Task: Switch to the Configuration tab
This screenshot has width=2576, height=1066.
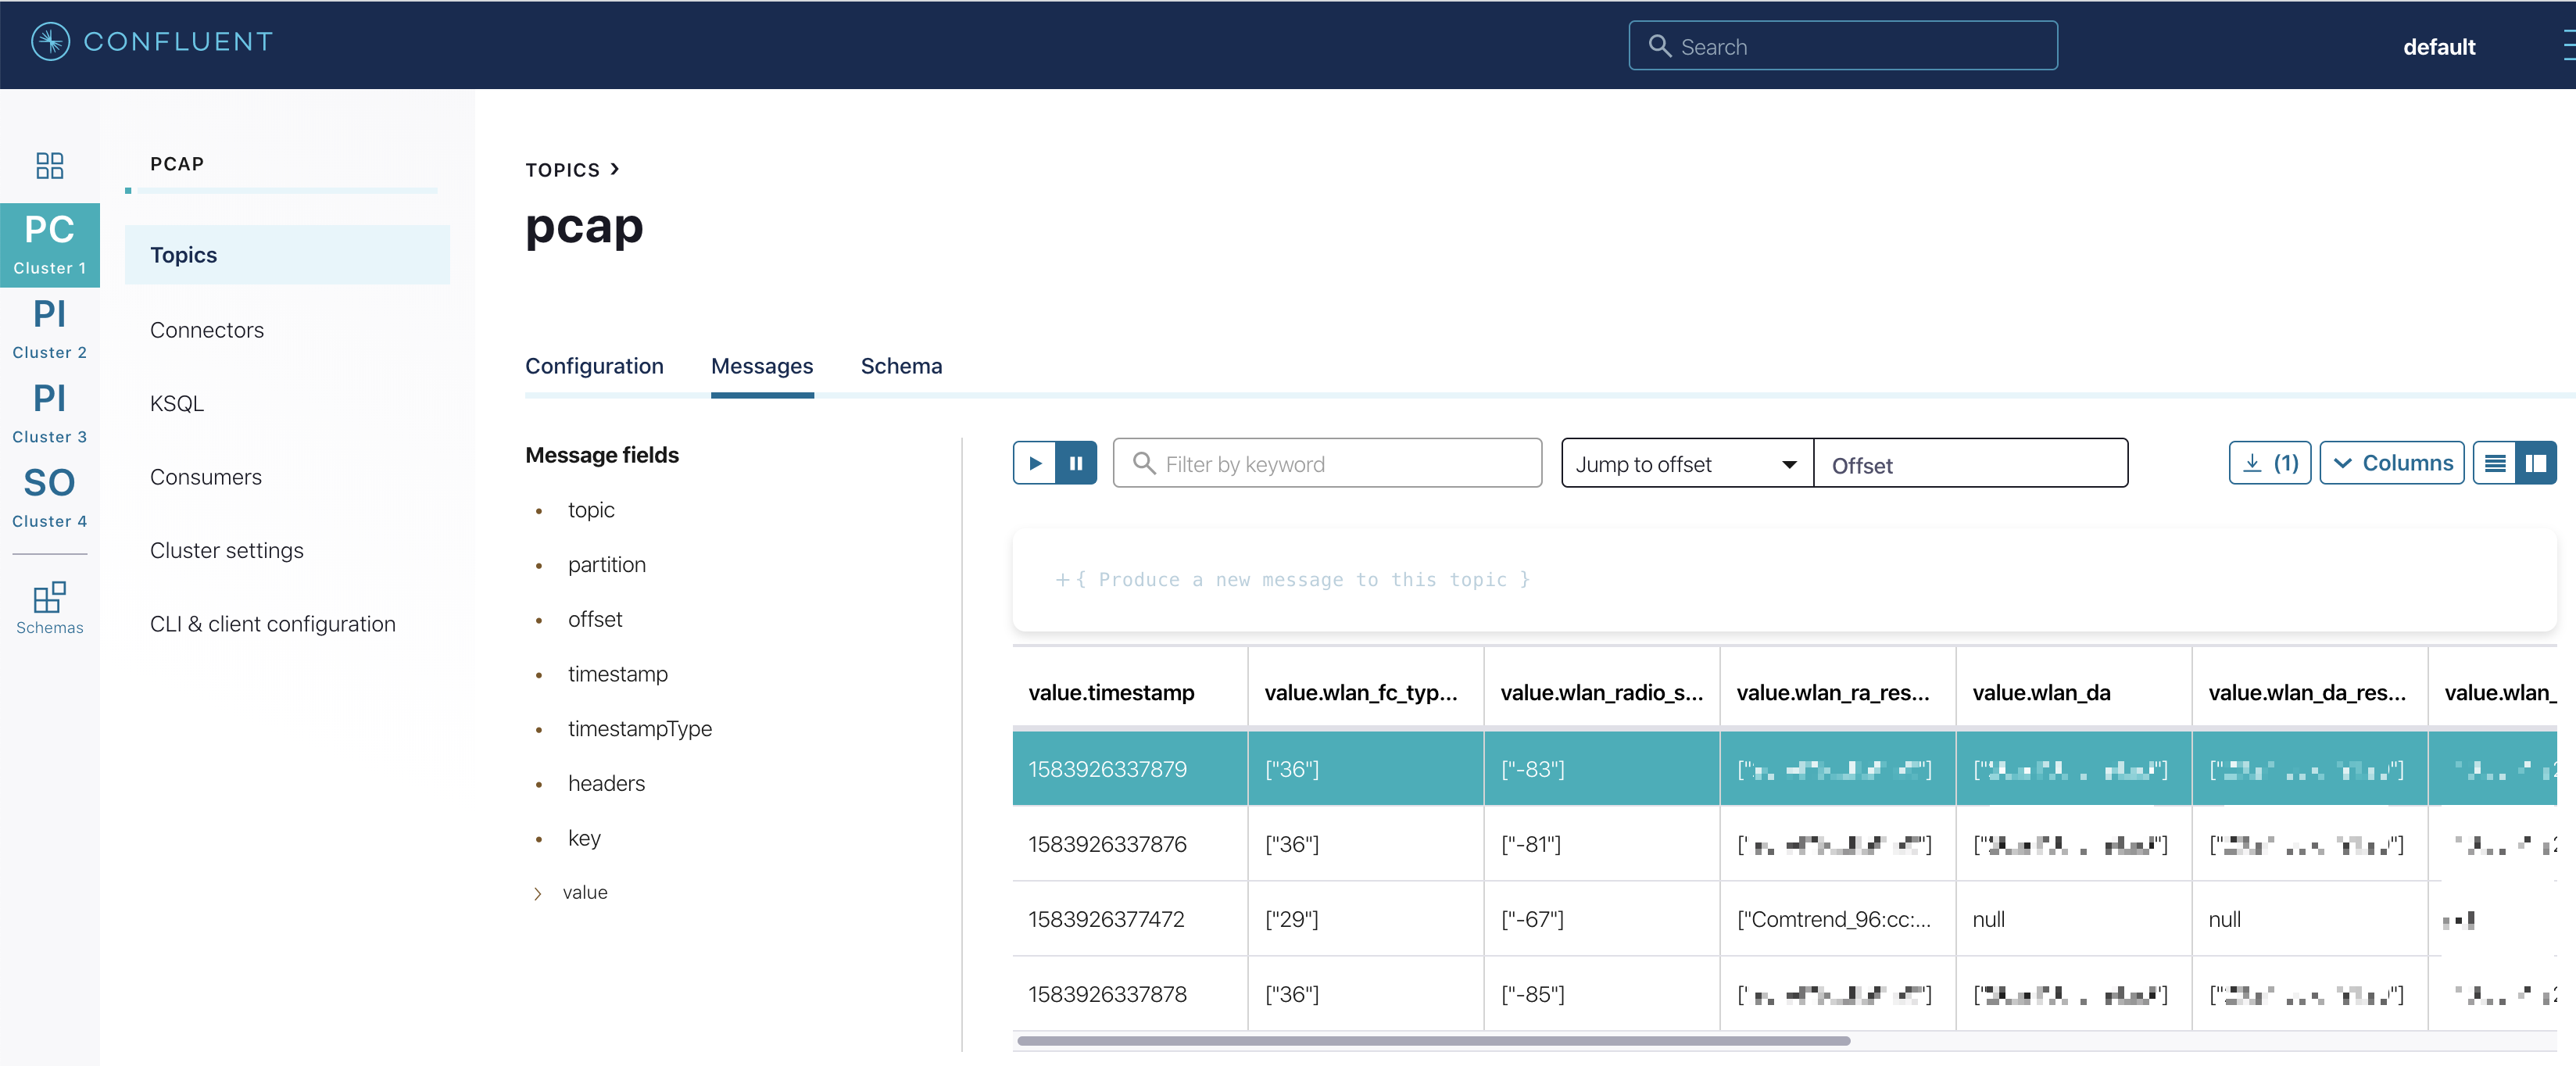Action: [x=595, y=366]
